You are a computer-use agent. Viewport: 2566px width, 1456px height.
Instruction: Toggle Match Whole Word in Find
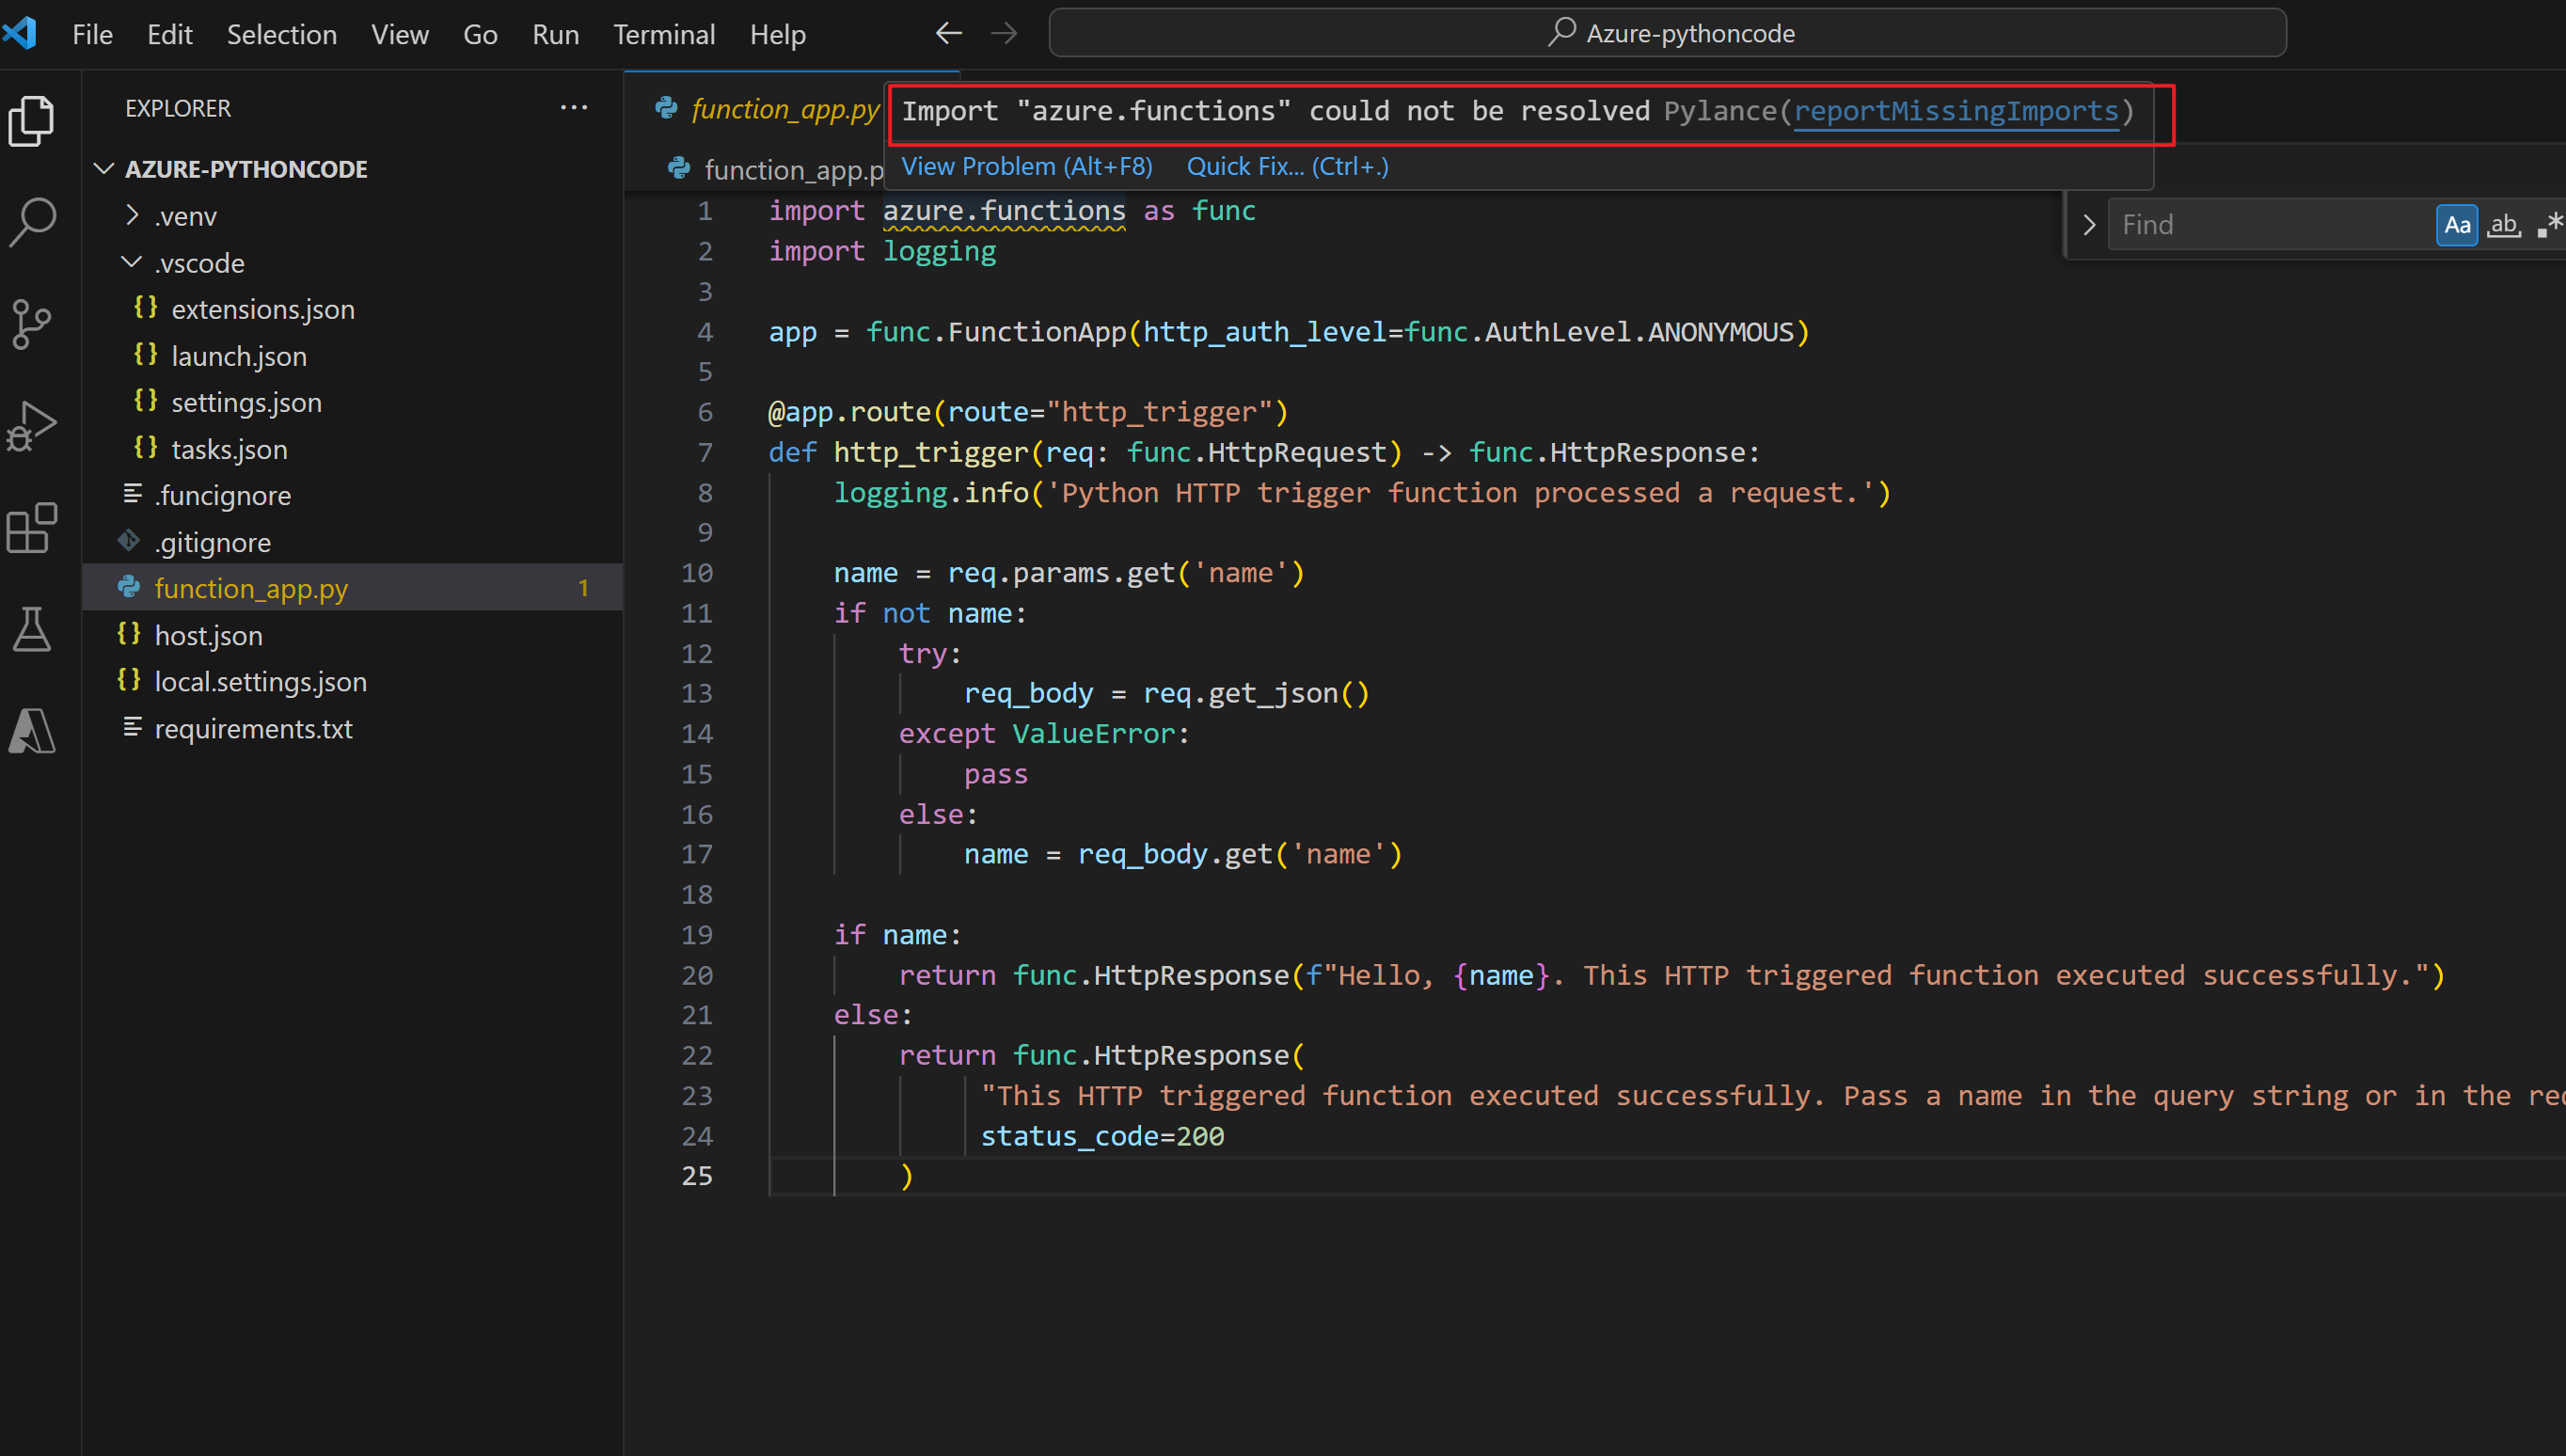2503,225
